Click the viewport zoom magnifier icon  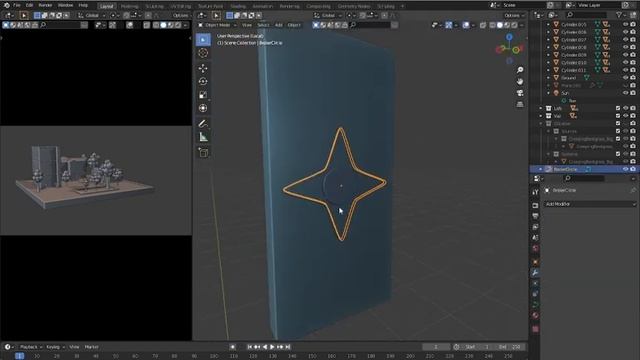(x=520, y=70)
